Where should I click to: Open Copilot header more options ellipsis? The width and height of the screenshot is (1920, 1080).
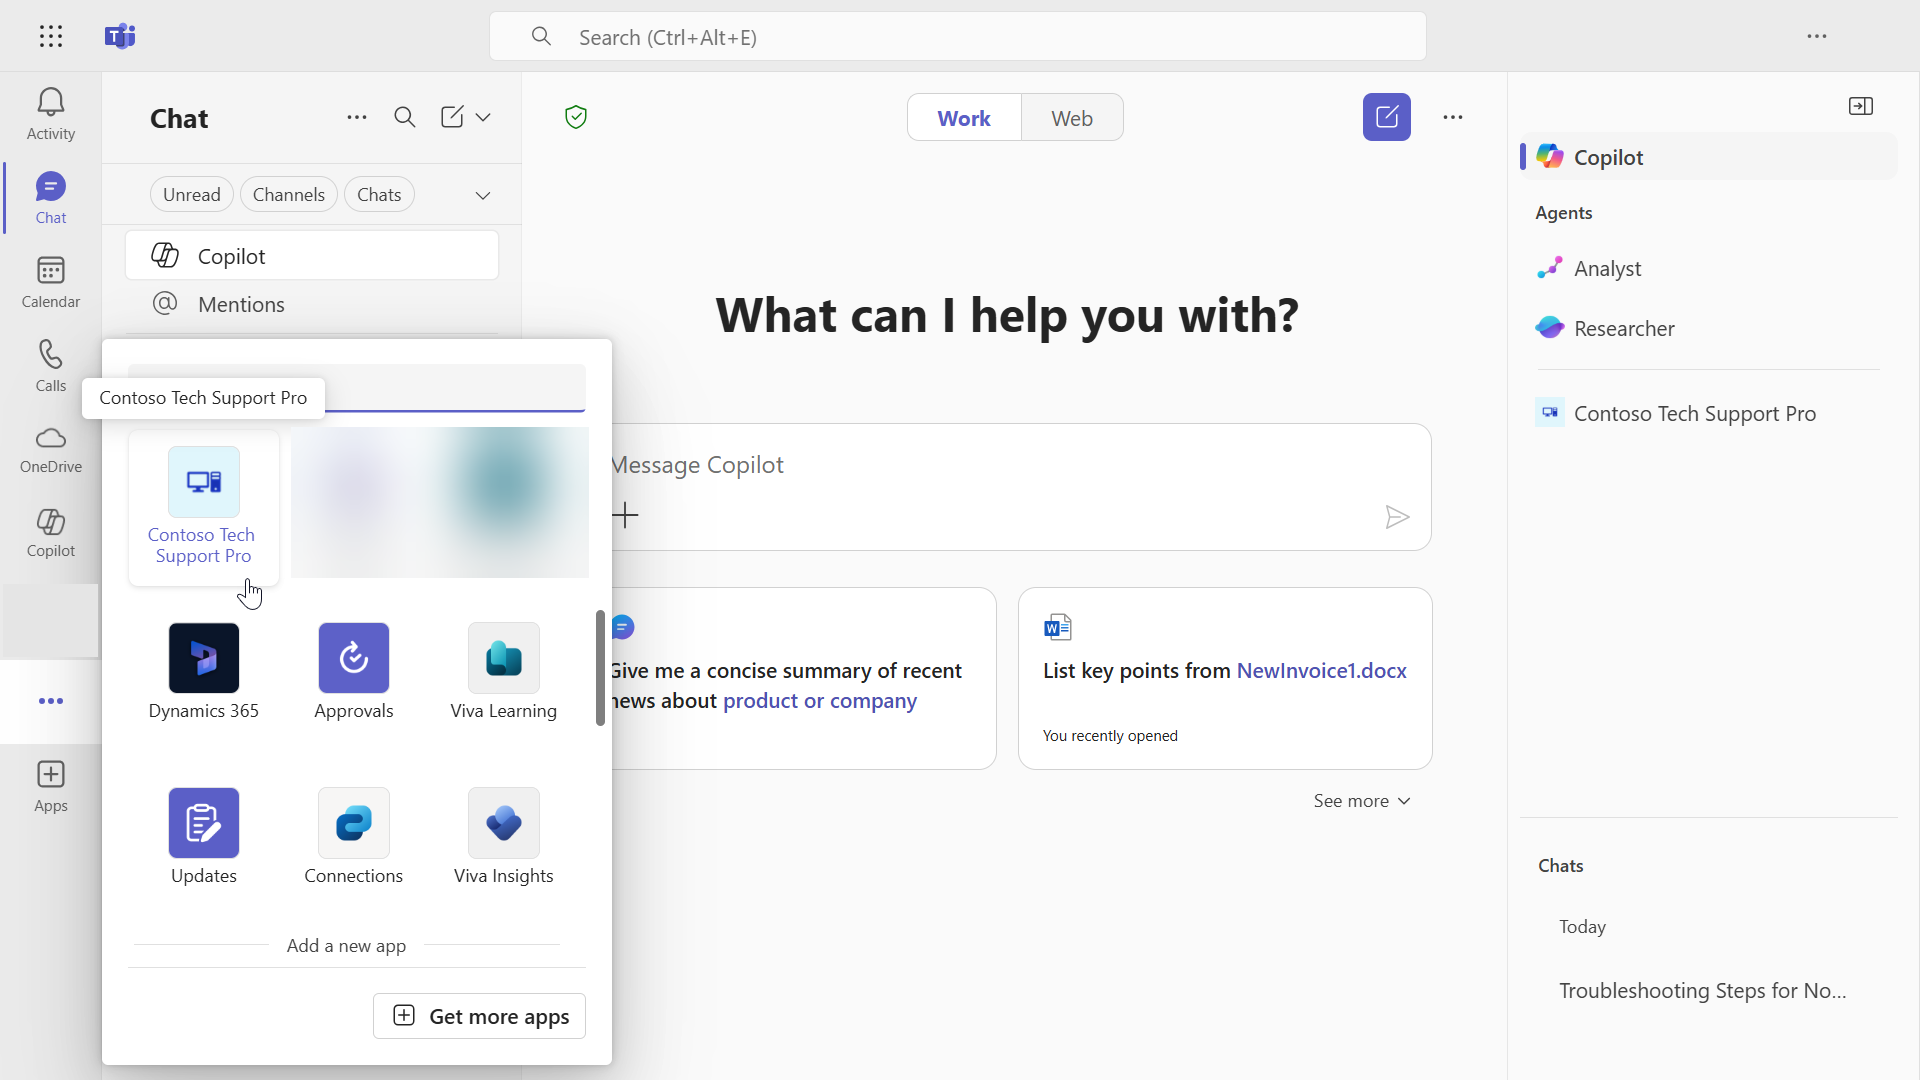(x=1453, y=117)
